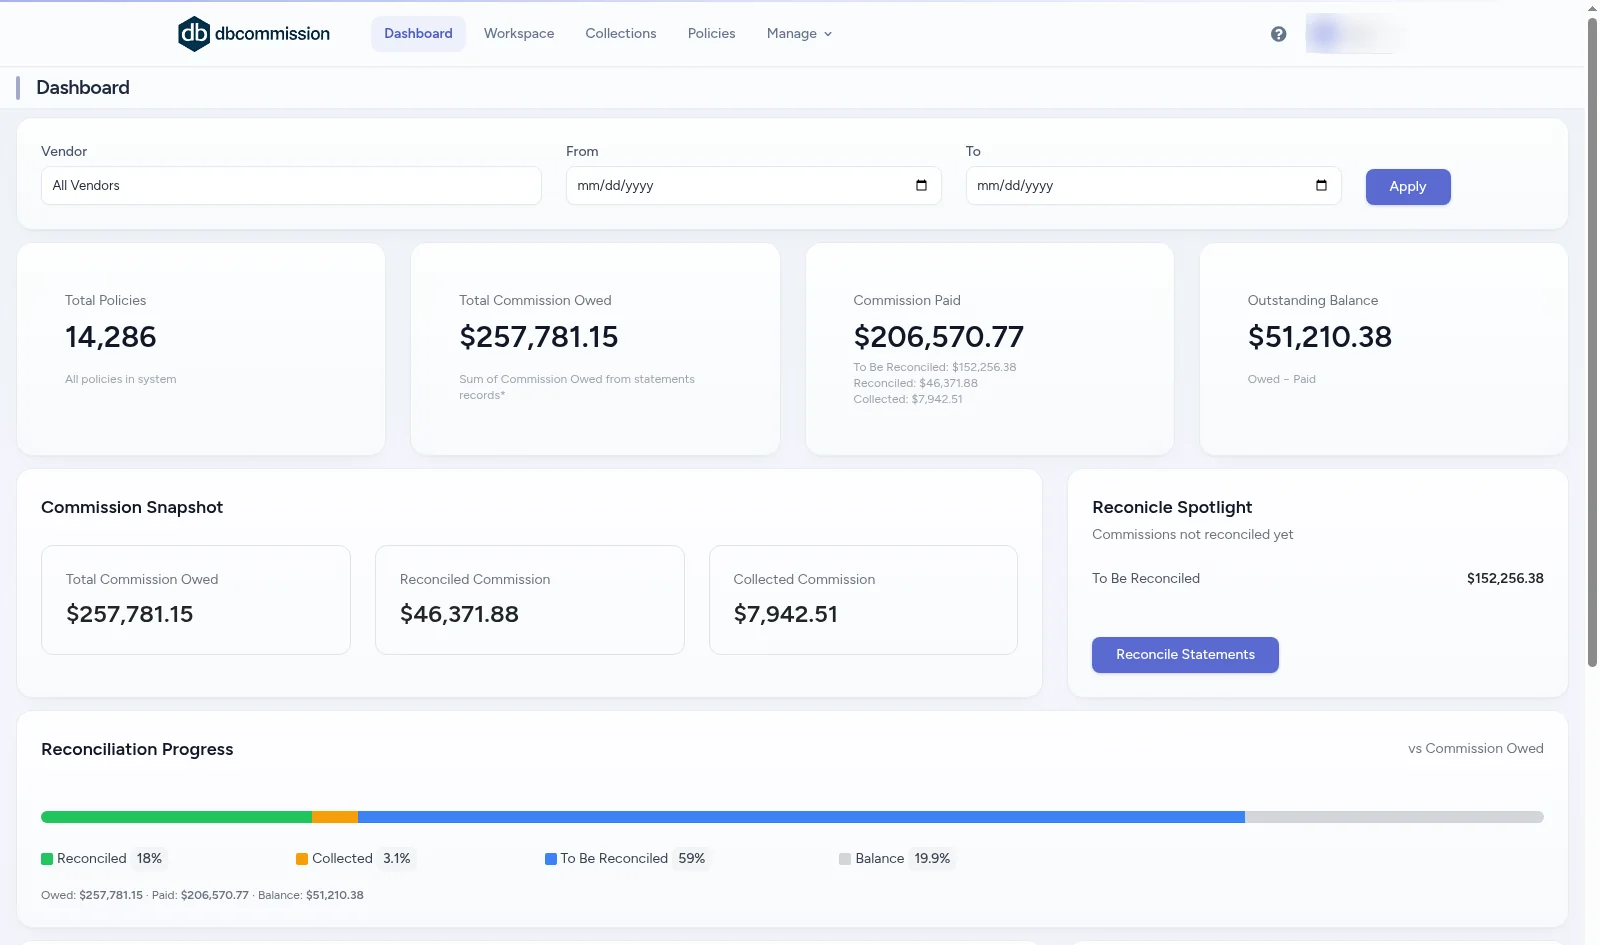The width and height of the screenshot is (1600, 945).
Task: Click the gray Balance progress bar segment
Action: click(1394, 817)
